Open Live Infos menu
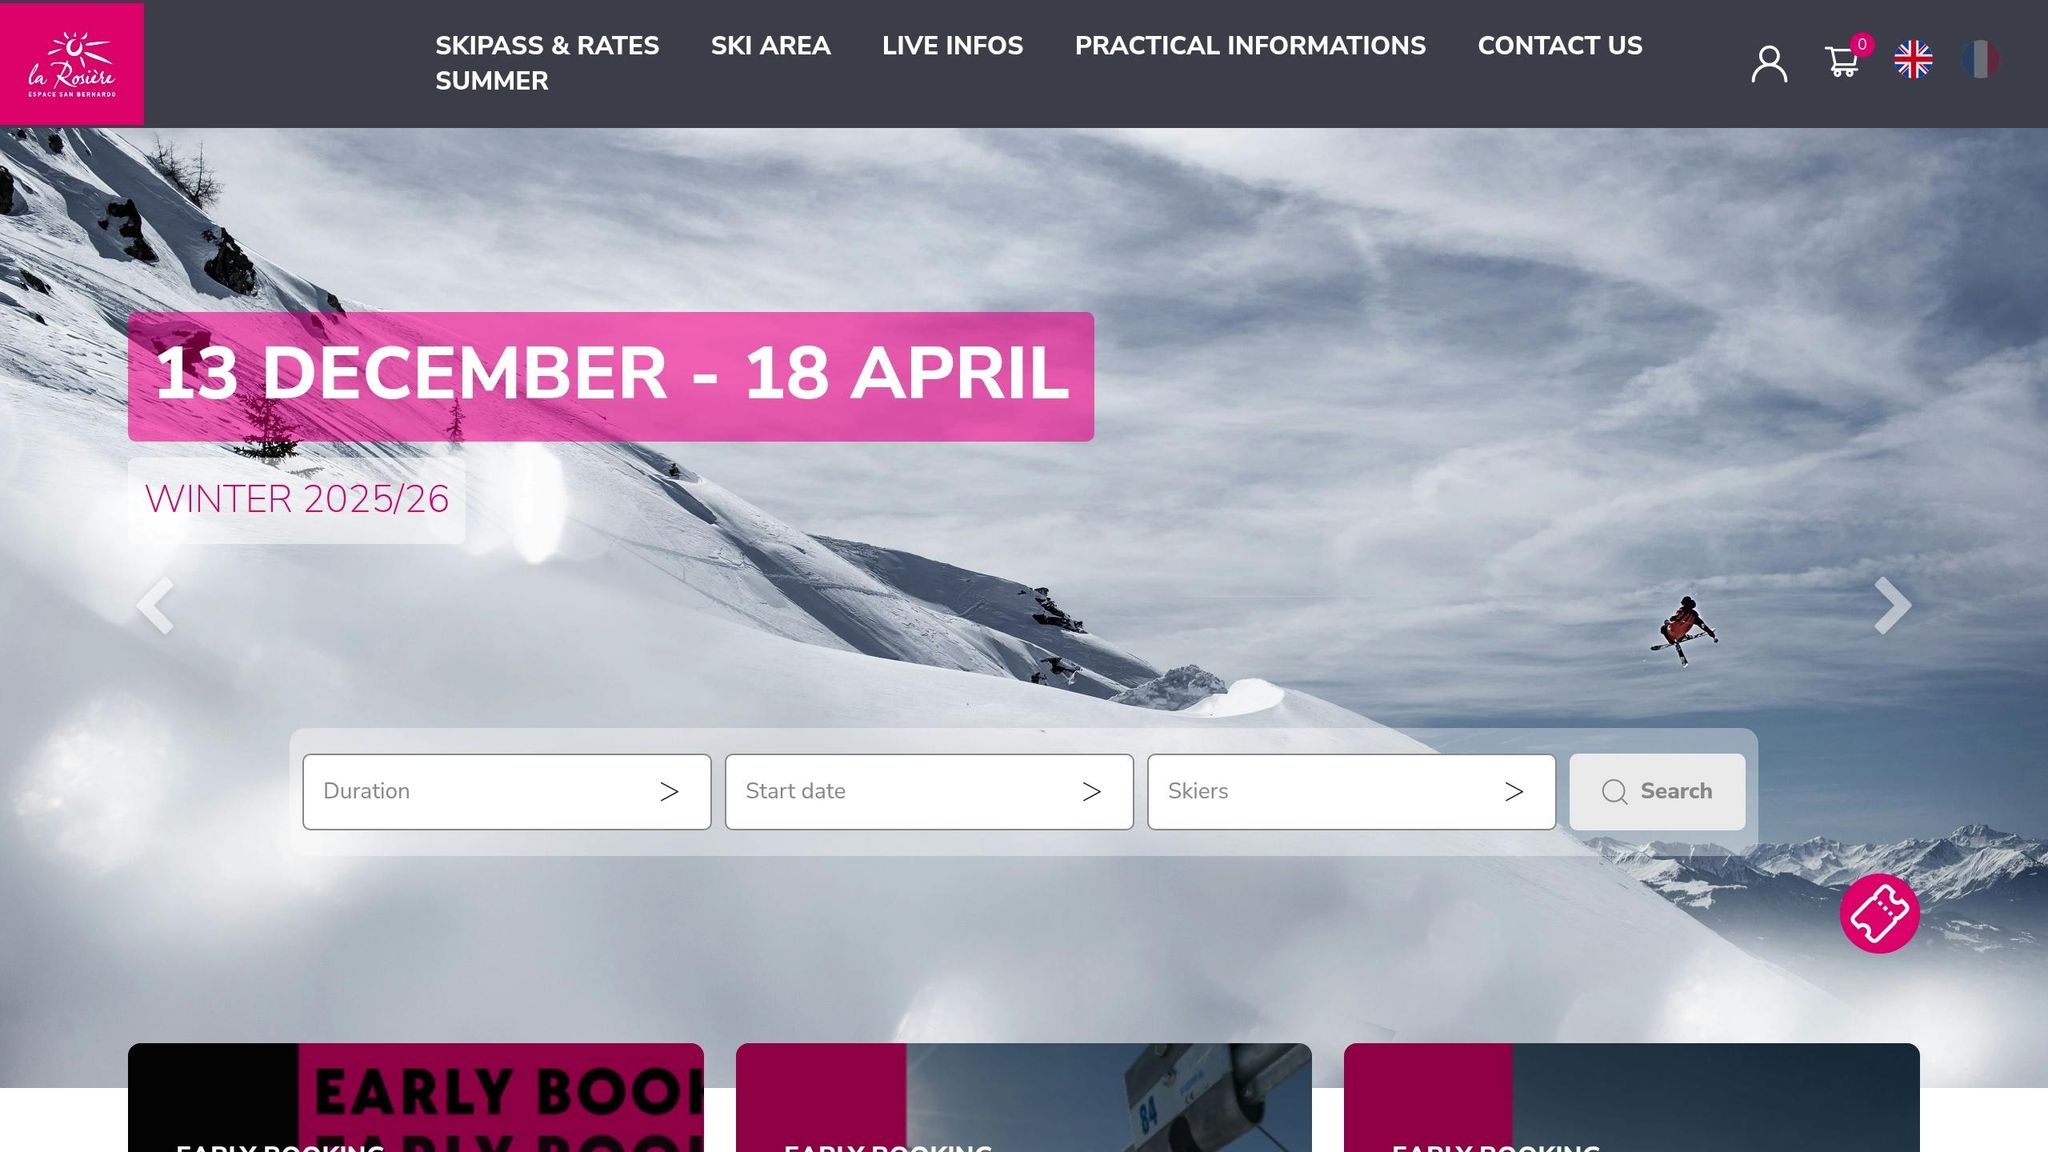Image resolution: width=2048 pixels, height=1152 pixels. tap(952, 46)
